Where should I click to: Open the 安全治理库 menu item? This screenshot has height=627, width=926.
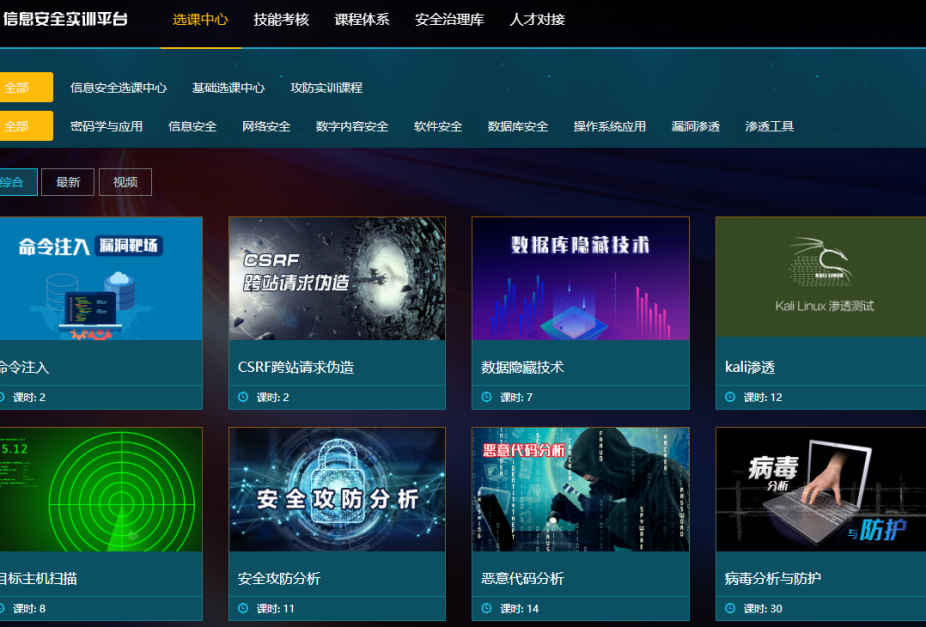tap(449, 19)
